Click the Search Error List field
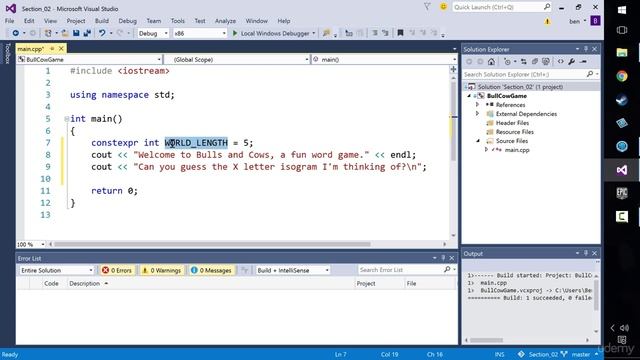640x360 pixels. (x=407, y=270)
